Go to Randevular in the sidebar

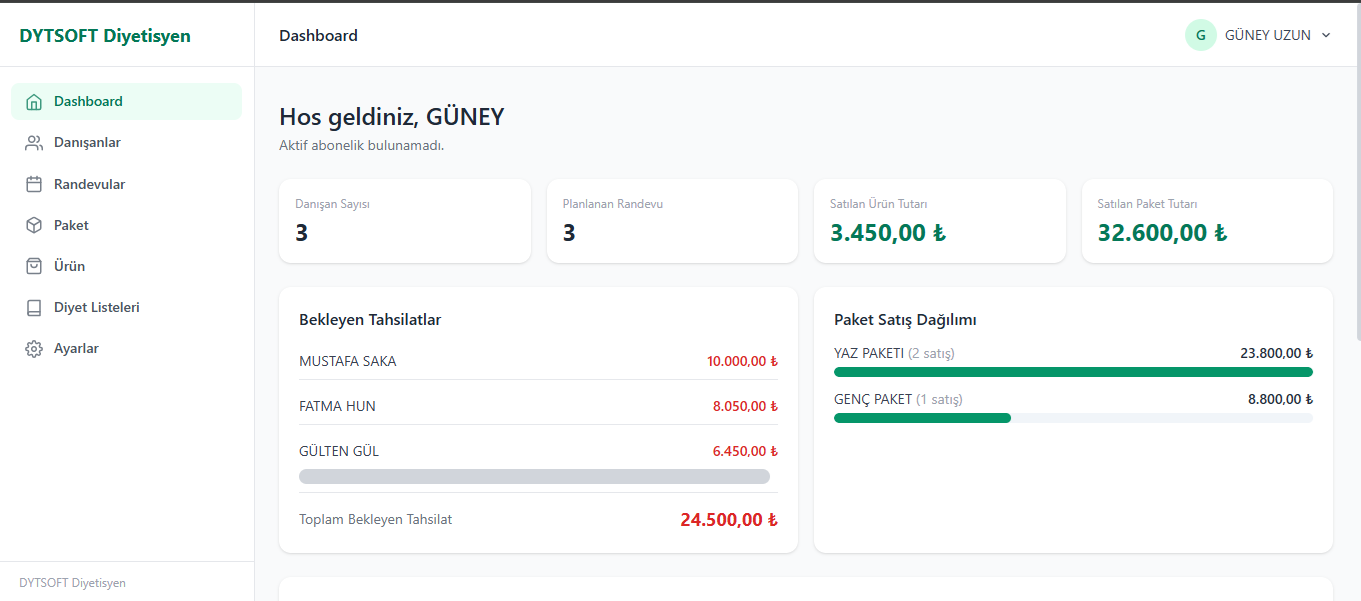(x=126, y=184)
